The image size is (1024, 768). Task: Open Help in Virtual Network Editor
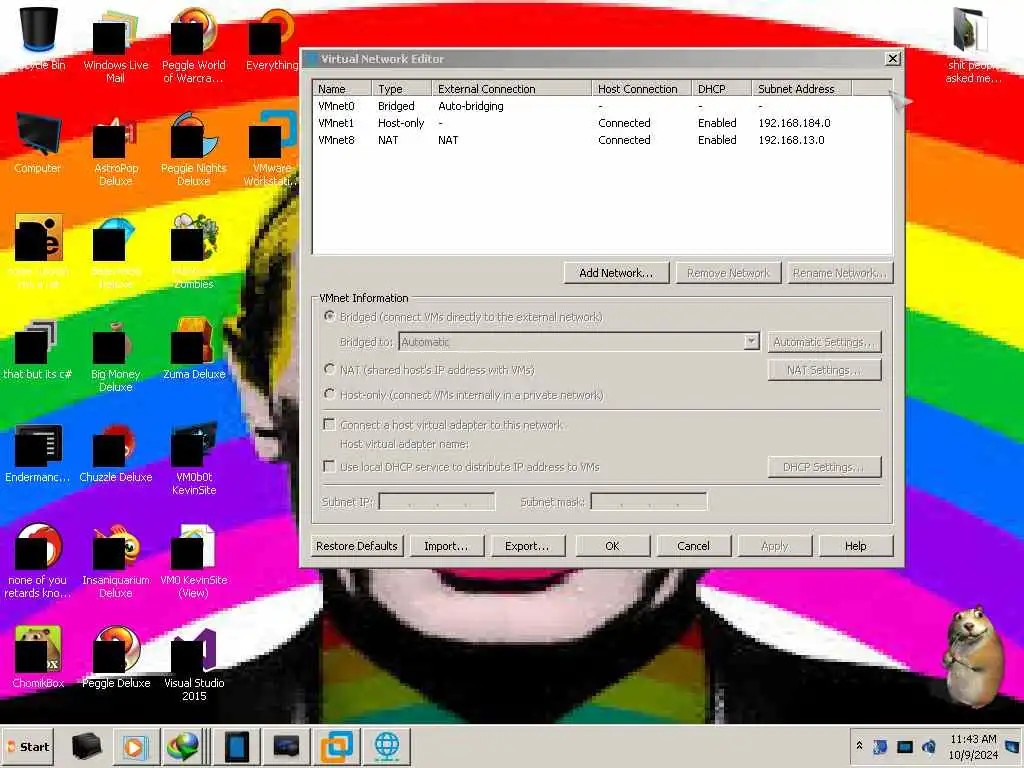tap(856, 546)
